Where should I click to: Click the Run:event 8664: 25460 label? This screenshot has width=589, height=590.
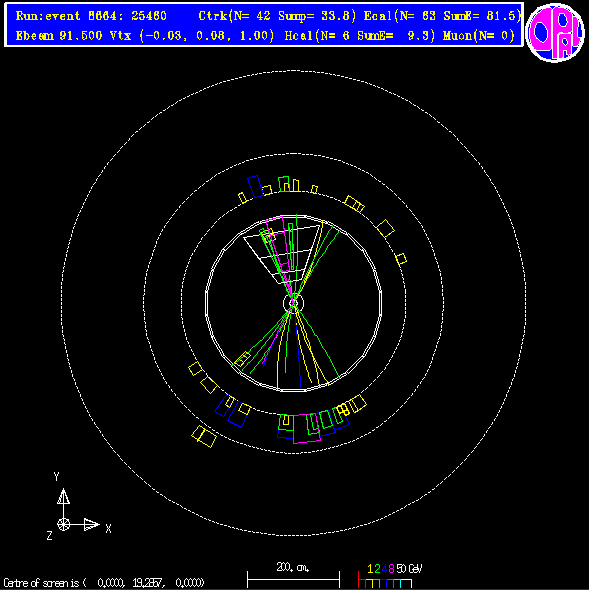point(91,16)
